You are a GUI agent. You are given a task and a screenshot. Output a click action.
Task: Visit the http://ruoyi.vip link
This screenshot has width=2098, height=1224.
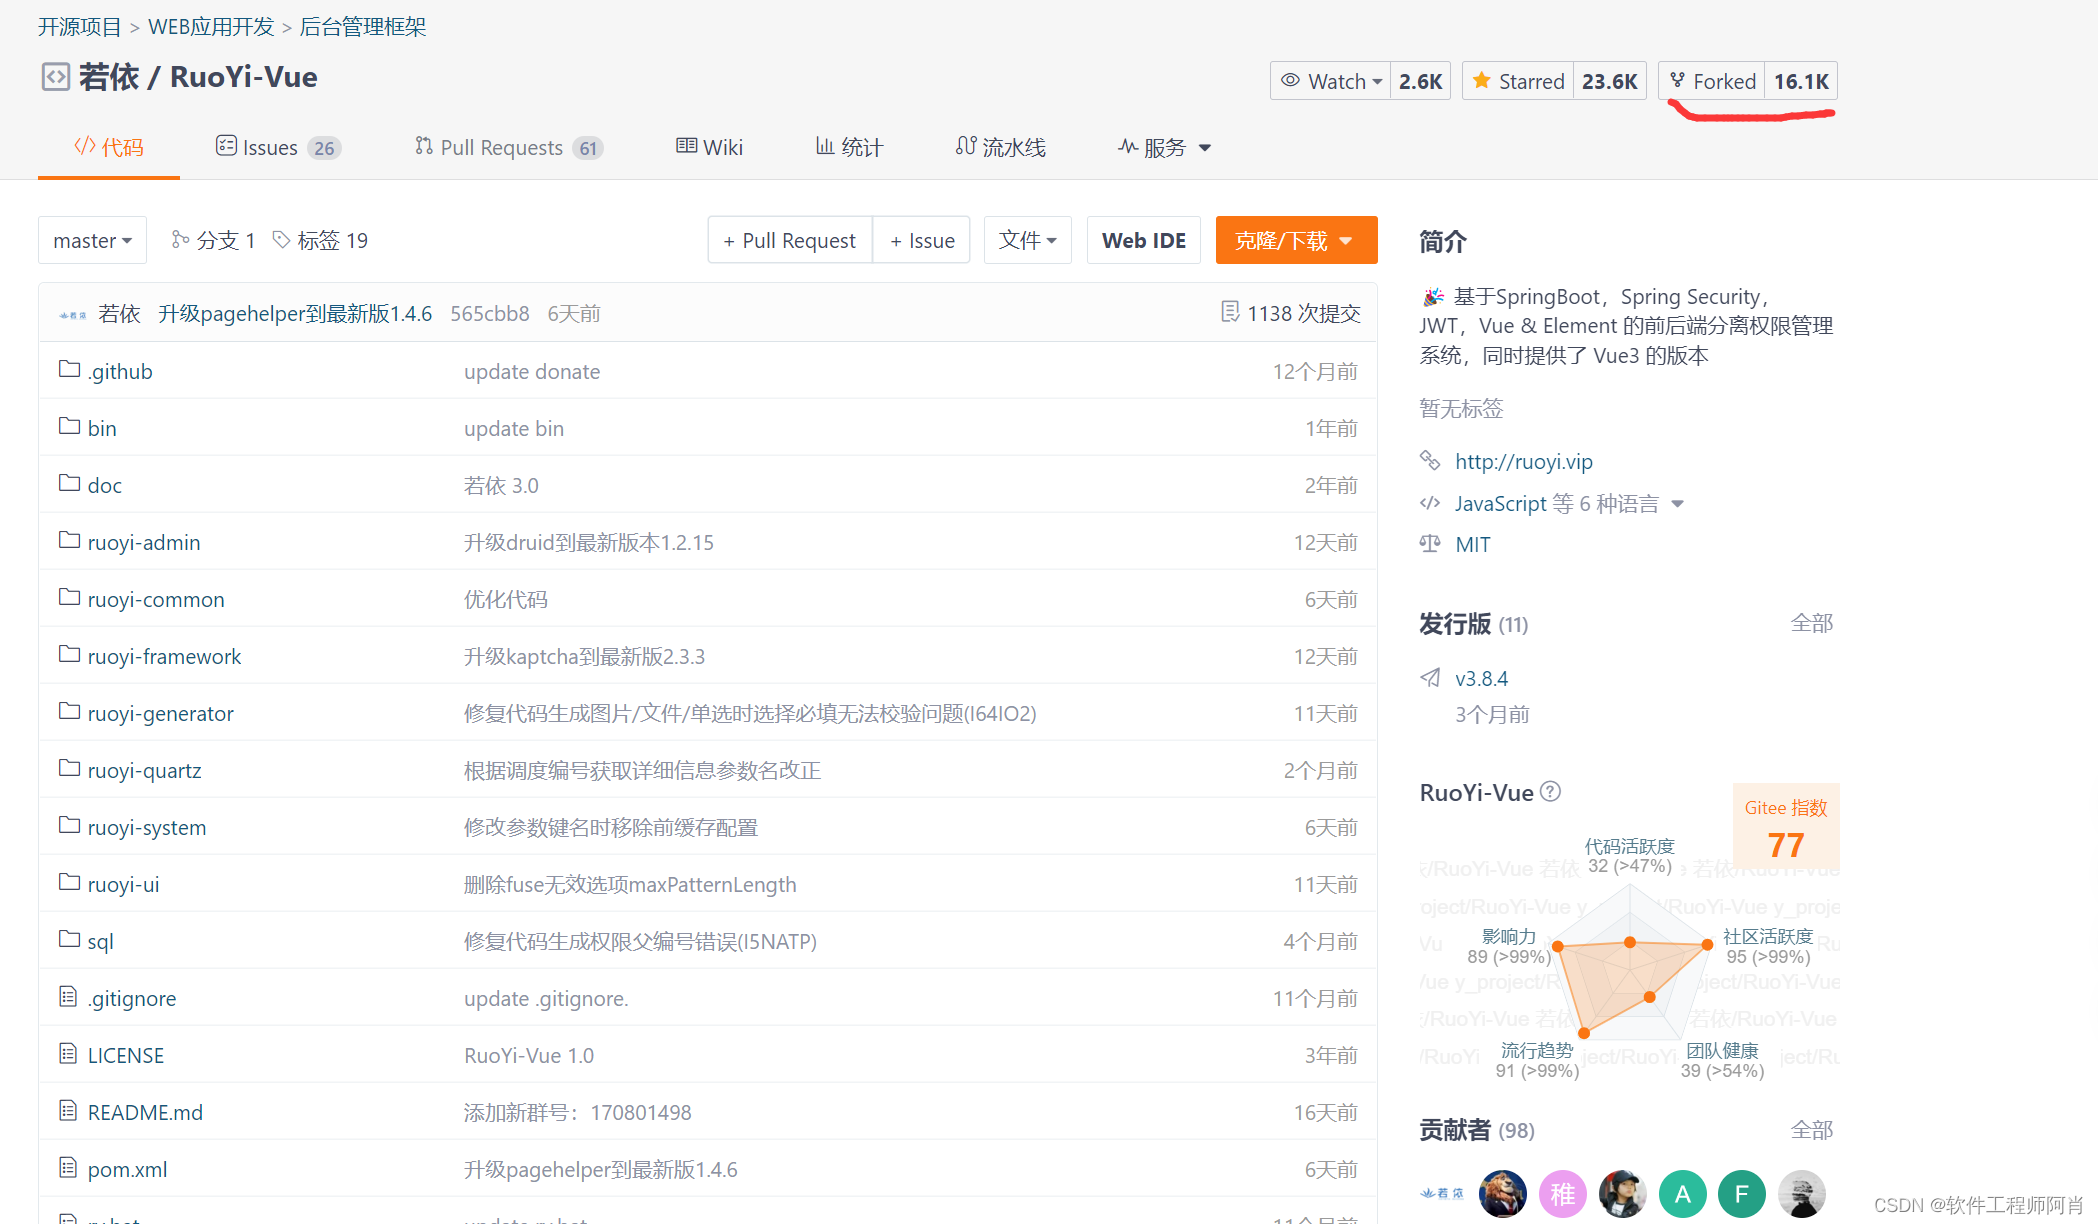coord(1523,461)
